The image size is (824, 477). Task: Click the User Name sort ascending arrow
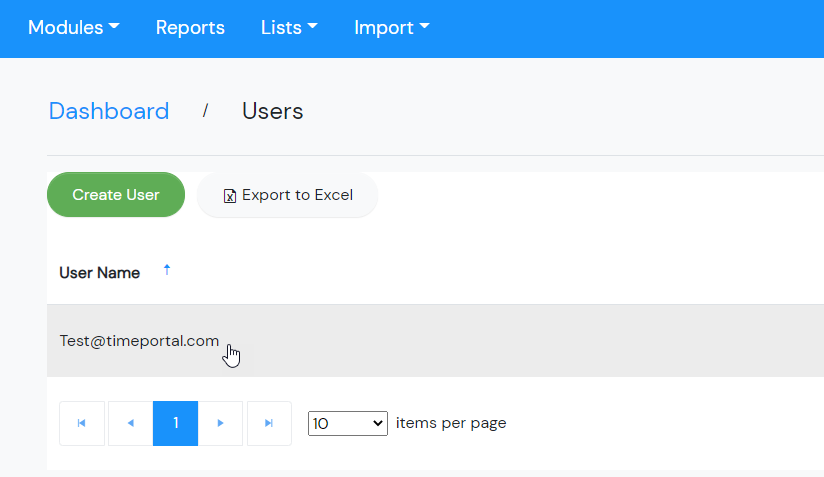pos(167,270)
